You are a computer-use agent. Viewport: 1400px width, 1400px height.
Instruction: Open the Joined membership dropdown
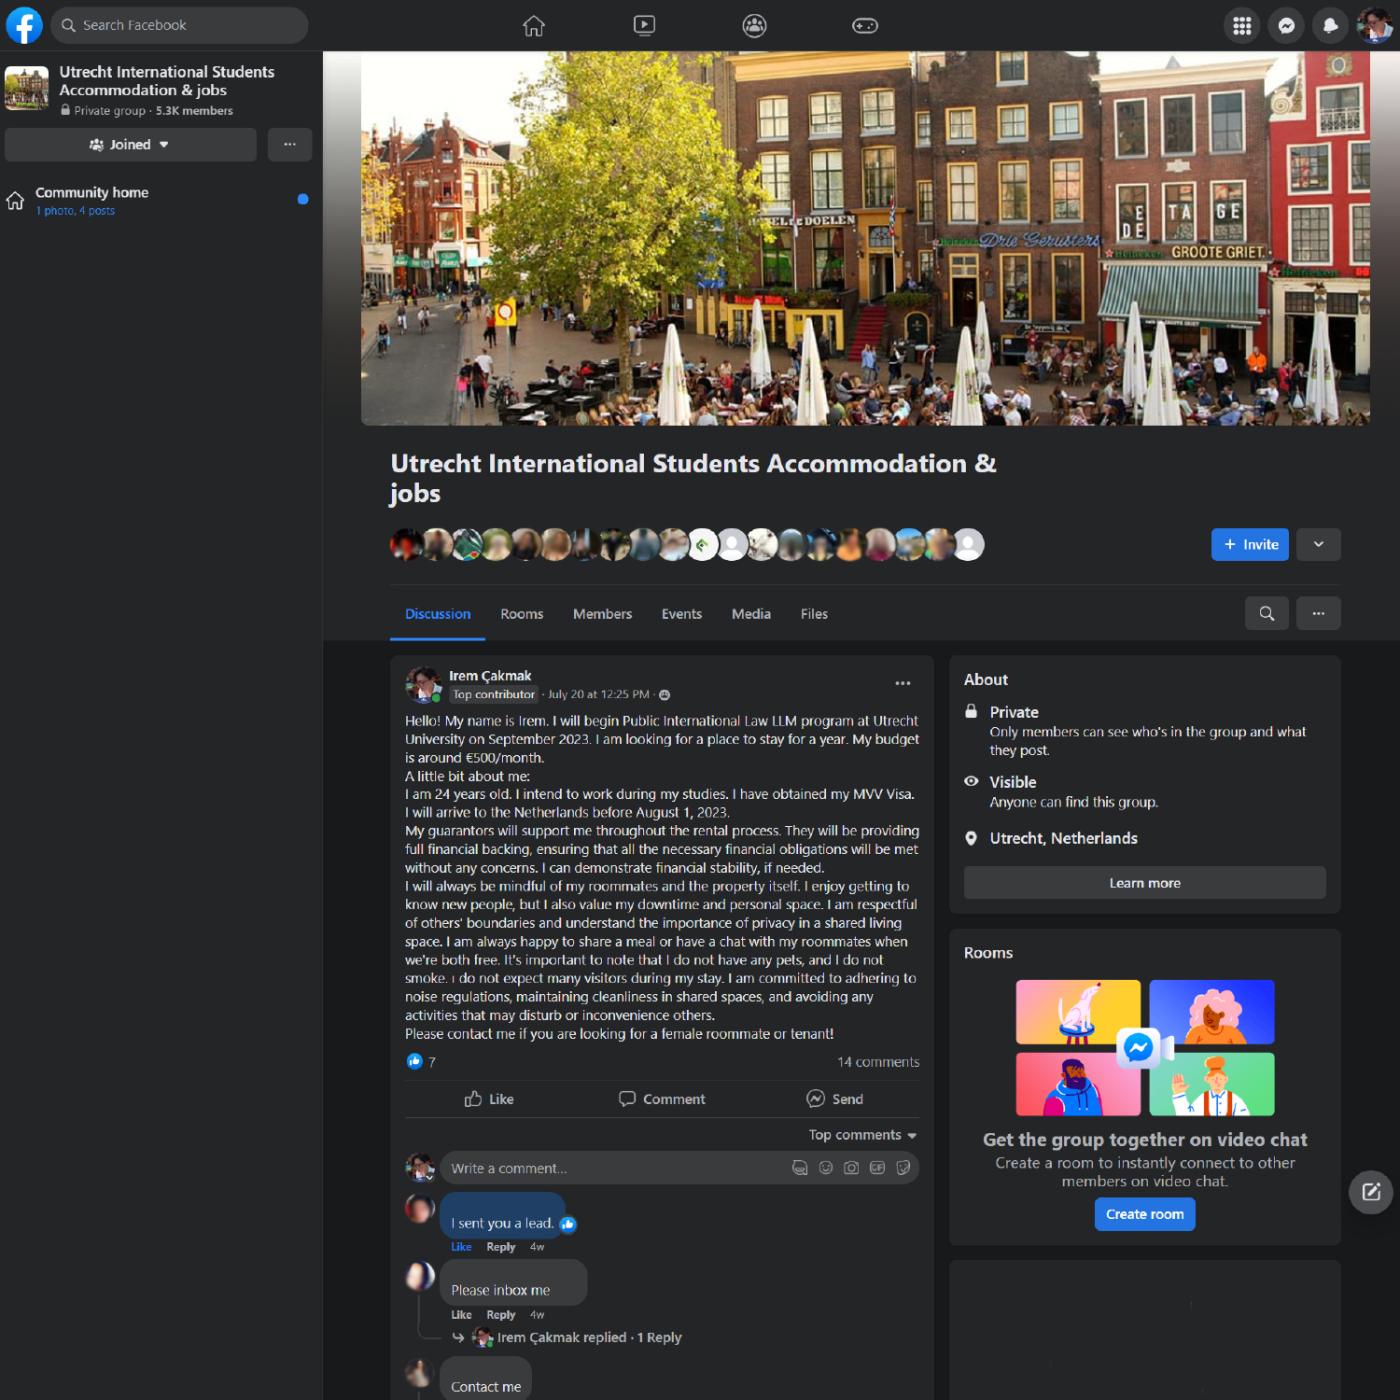130,145
